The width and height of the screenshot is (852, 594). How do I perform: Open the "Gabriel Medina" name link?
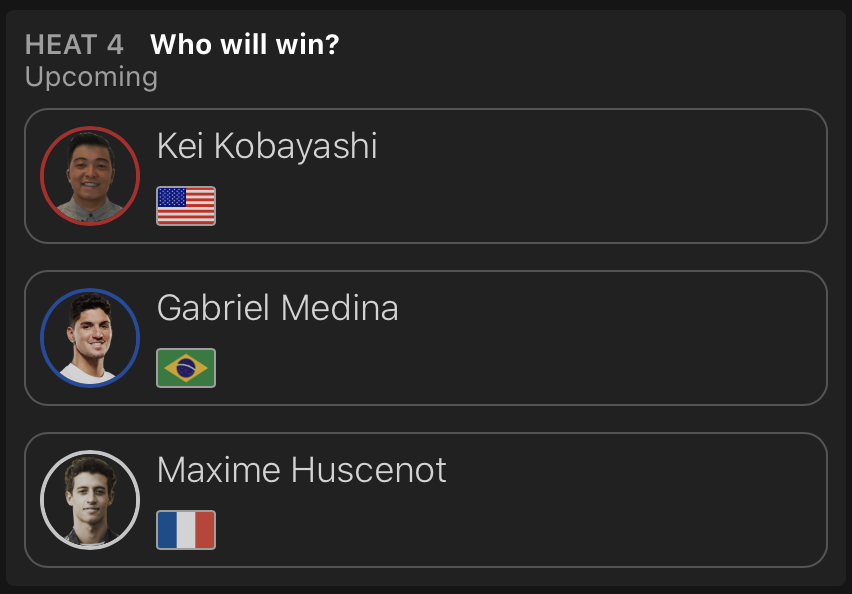[x=277, y=308]
